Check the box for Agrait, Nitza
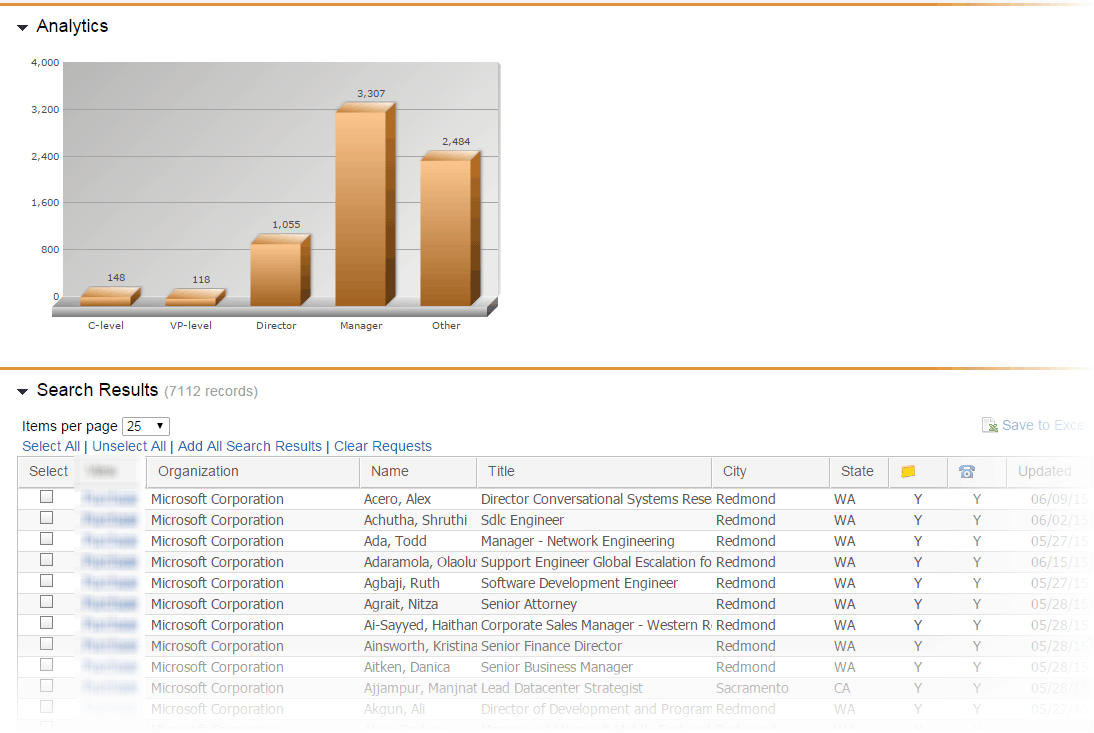This screenshot has height=733, width=1094. 47,601
